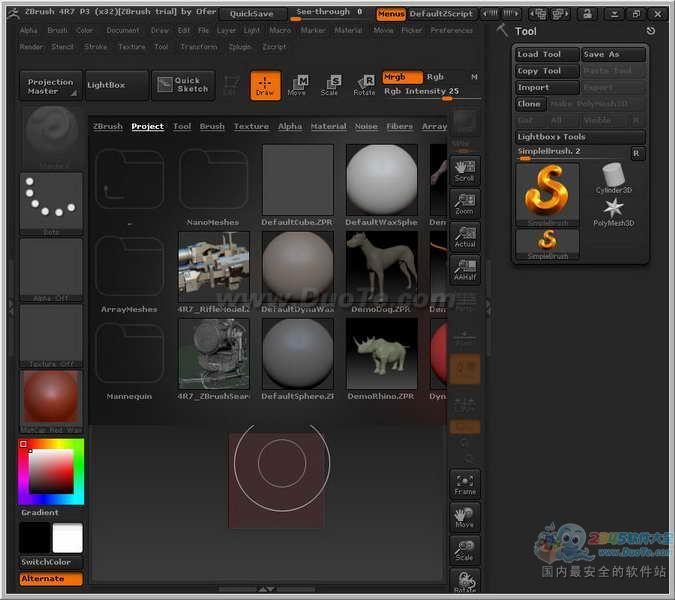
Task: Click the Load Tool button
Action: tap(547, 54)
